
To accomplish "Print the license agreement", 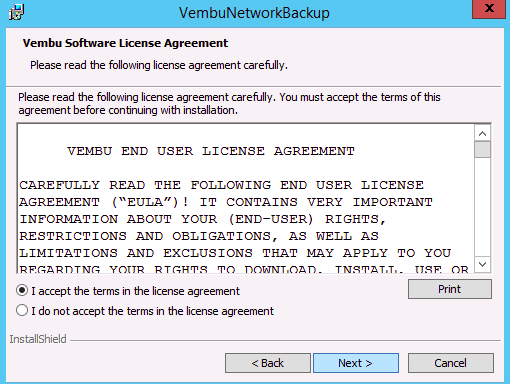I will pyautogui.click(x=450, y=289).
